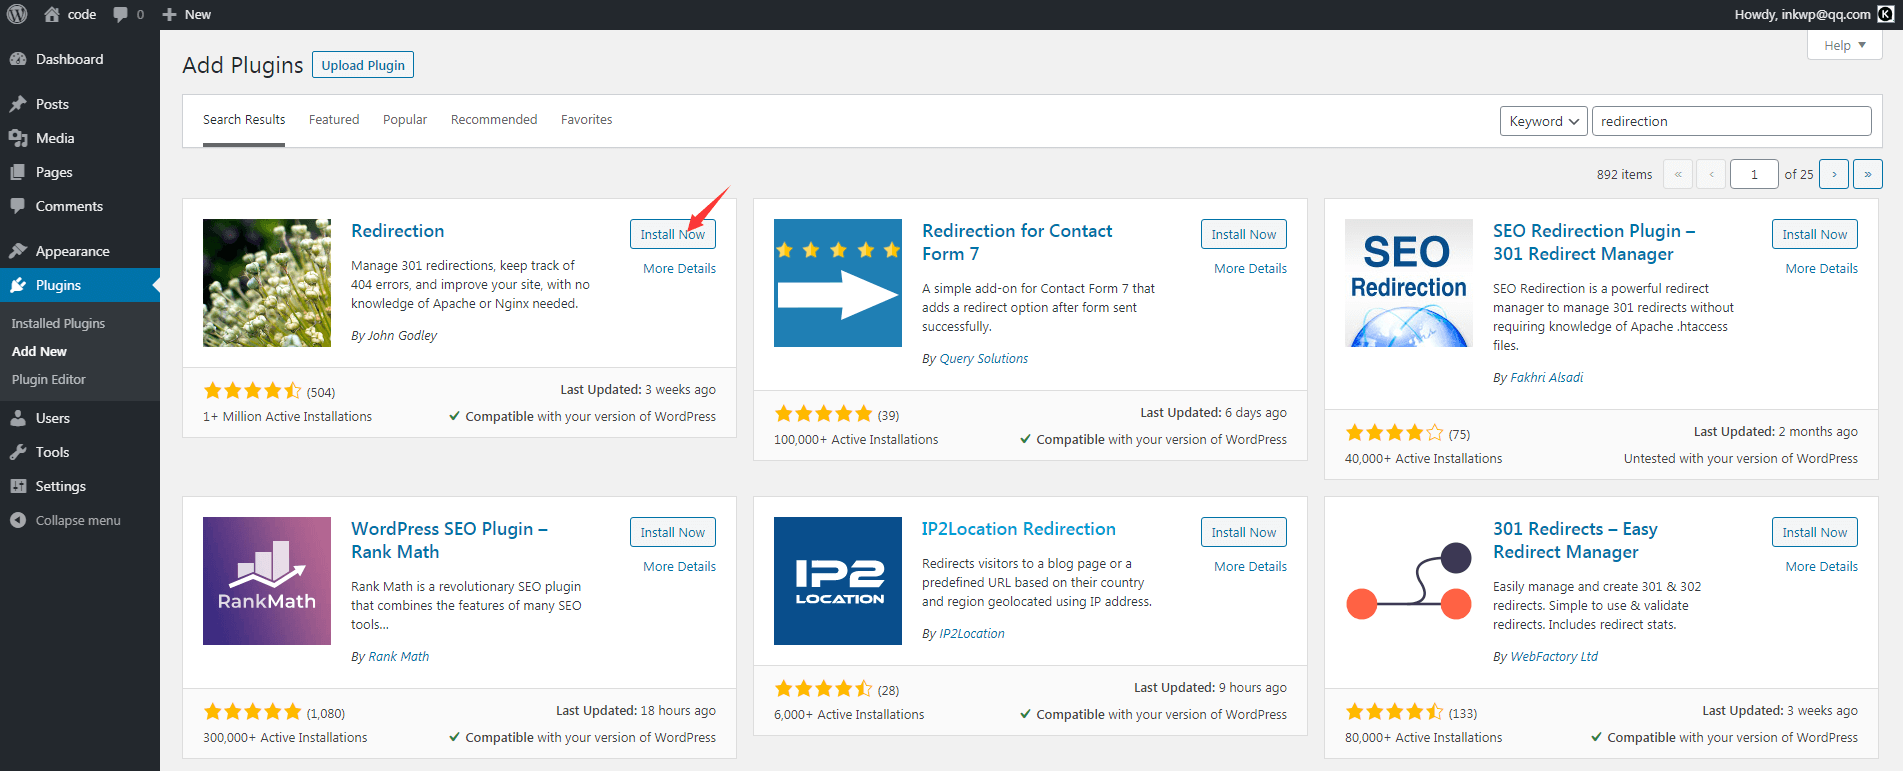Open the Installed Plugins submenu

[x=58, y=323]
